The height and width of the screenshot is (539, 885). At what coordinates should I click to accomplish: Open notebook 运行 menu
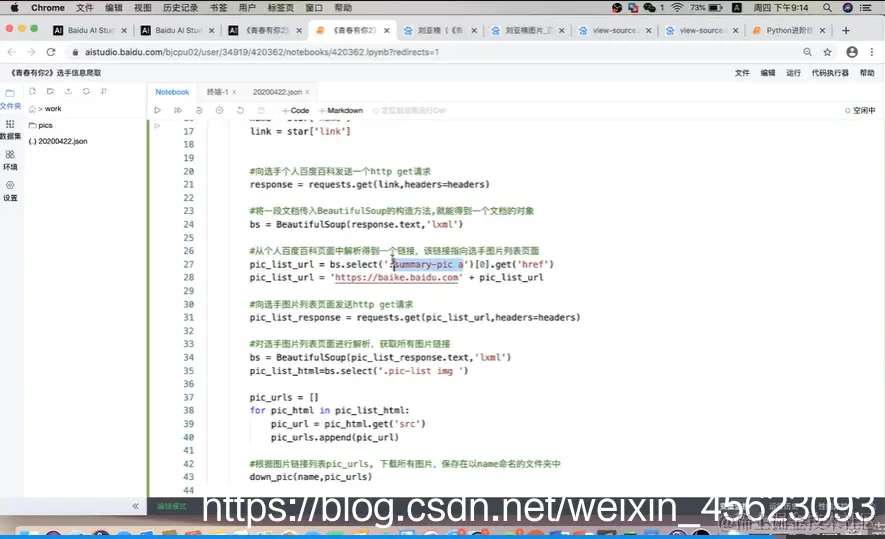pos(794,73)
